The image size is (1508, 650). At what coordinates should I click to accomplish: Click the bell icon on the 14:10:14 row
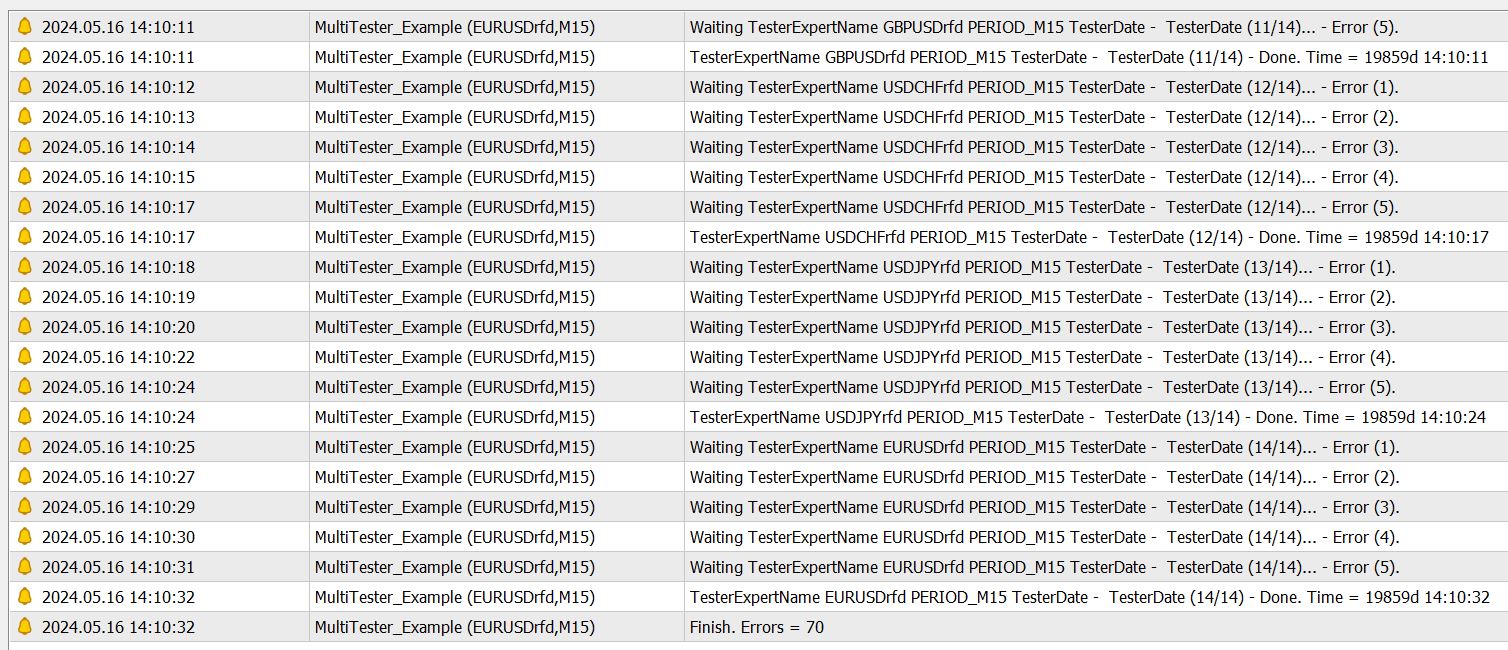point(25,147)
